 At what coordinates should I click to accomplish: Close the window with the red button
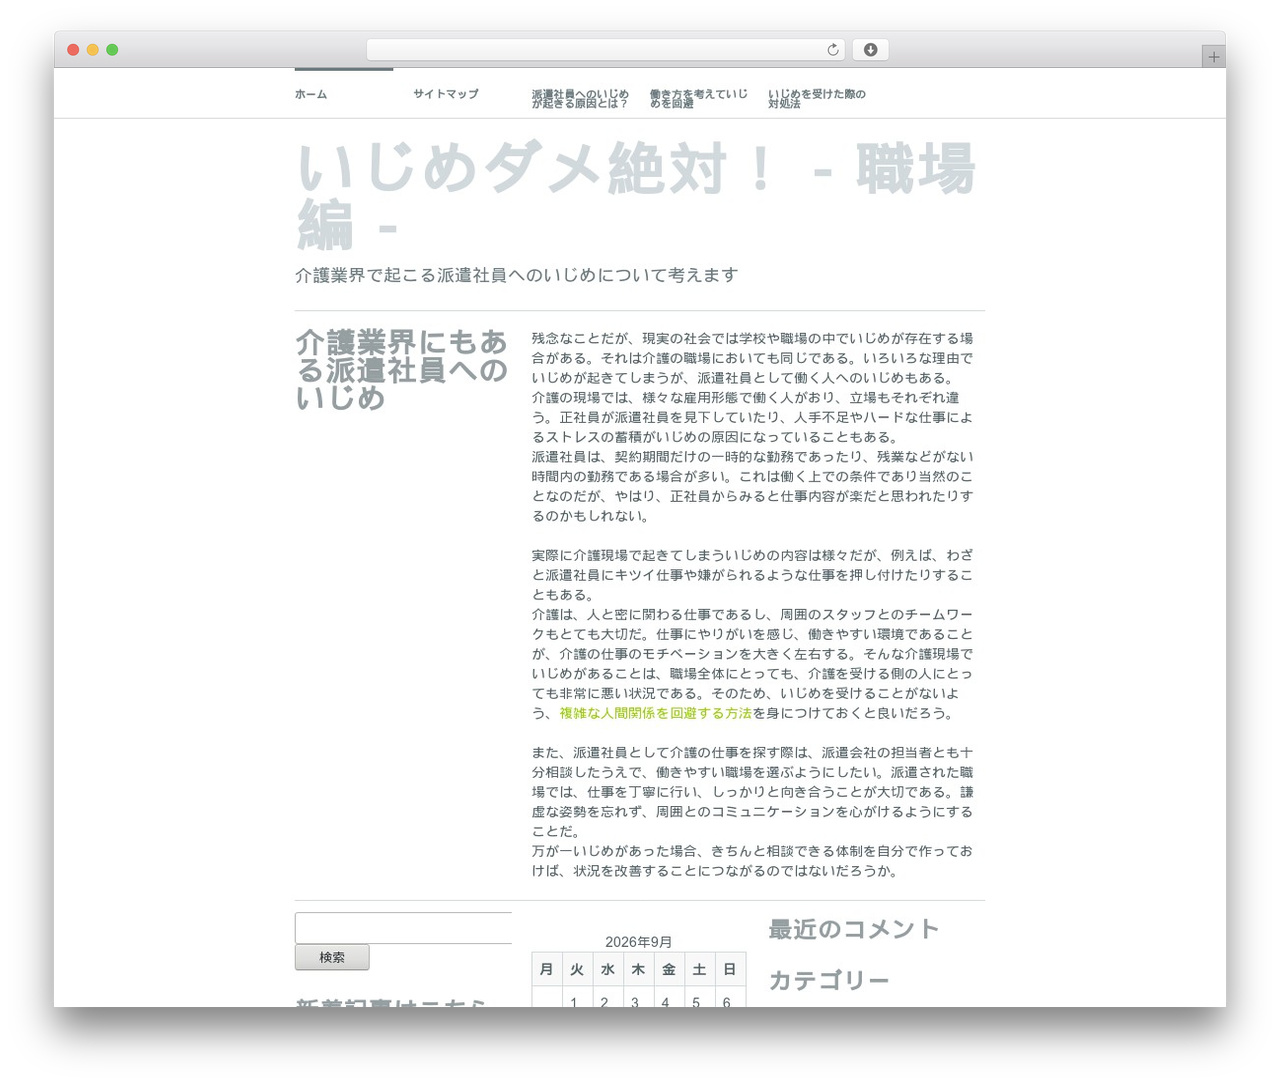click(73, 50)
